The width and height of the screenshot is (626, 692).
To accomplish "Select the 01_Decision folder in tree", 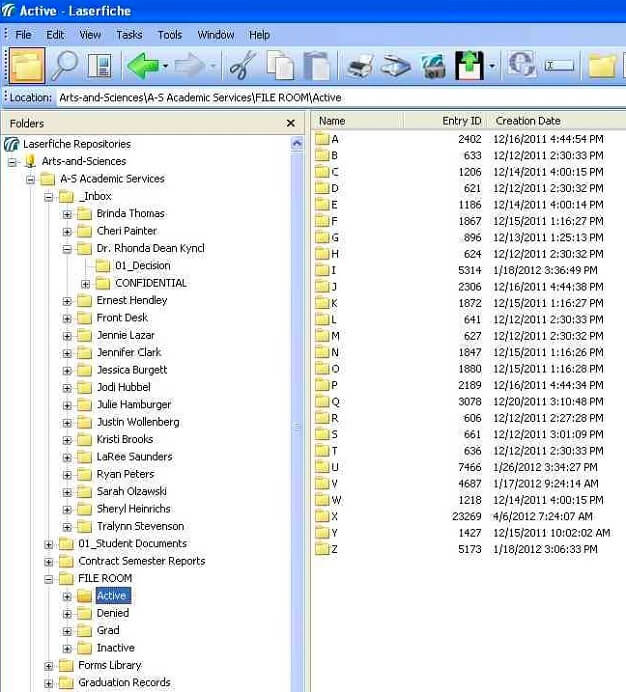I will click(x=143, y=265).
